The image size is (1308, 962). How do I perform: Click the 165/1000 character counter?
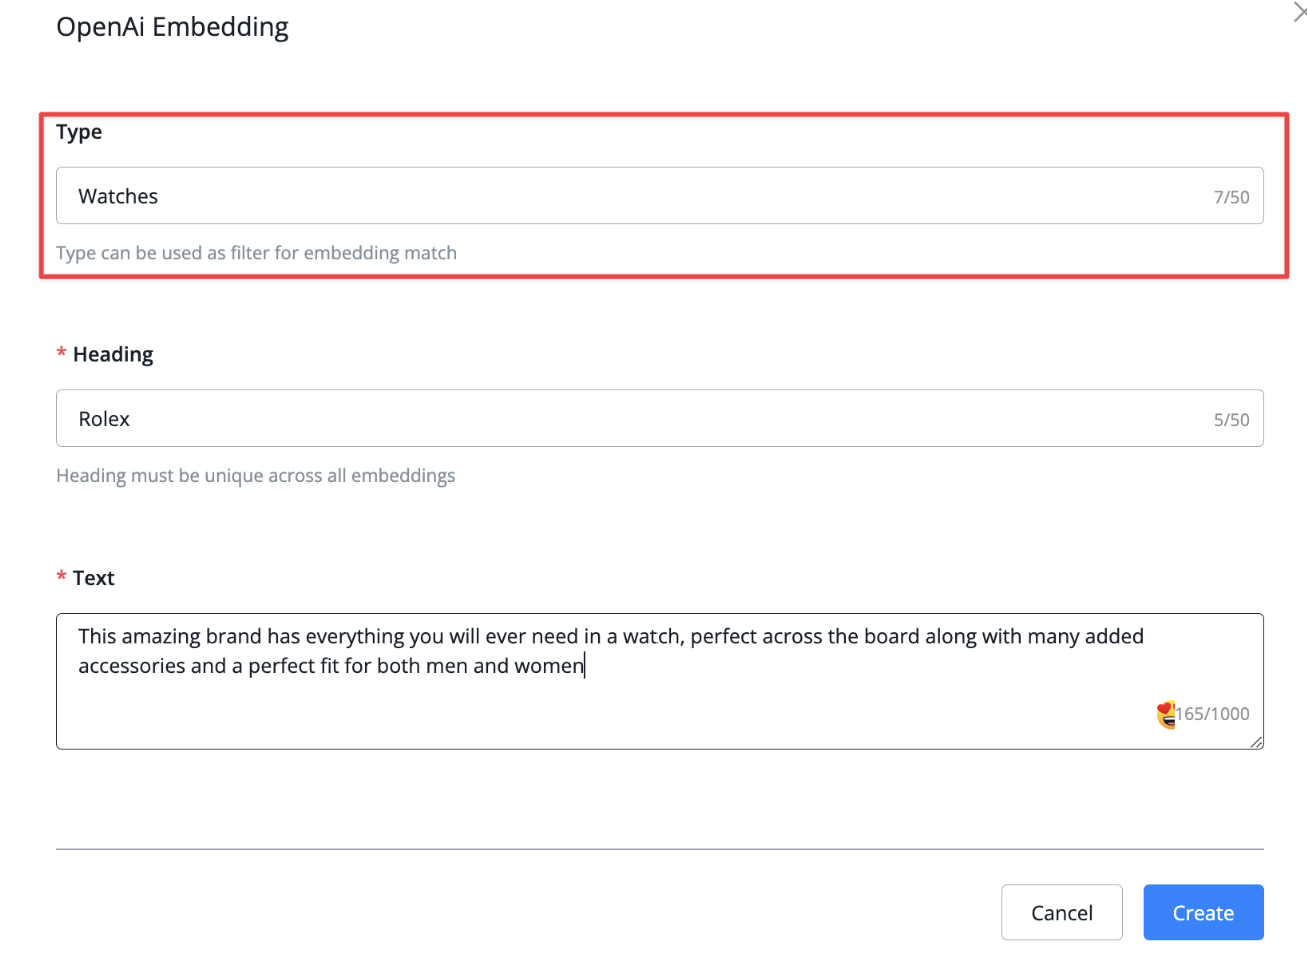[1213, 714]
